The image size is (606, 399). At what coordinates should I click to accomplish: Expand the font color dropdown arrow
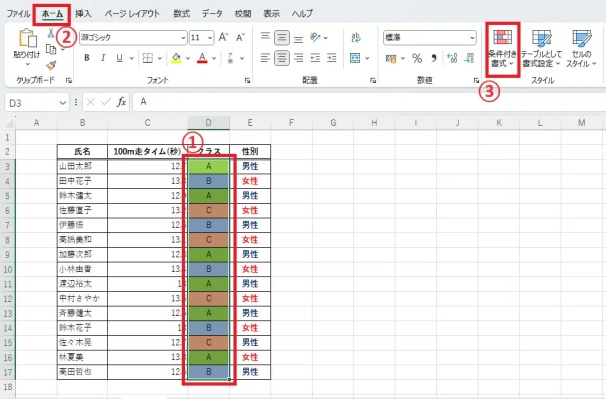point(214,58)
